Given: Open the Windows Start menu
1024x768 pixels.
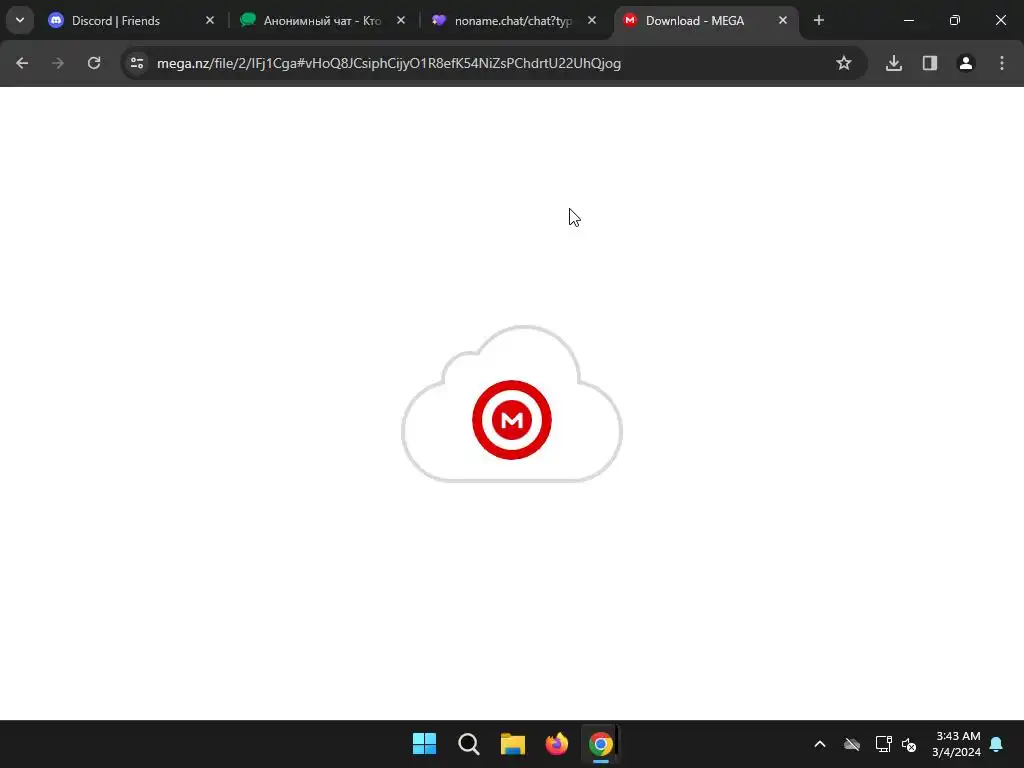Looking at the screenshot, I should pyautogui.click(x=424, y=744).
